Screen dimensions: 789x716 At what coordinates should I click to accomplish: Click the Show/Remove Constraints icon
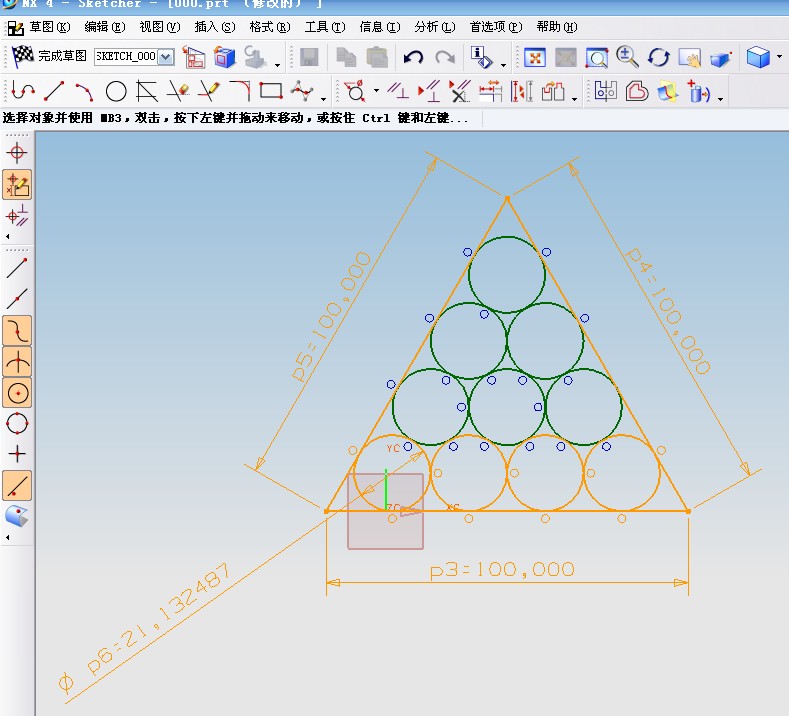click(x=459, y=91)
